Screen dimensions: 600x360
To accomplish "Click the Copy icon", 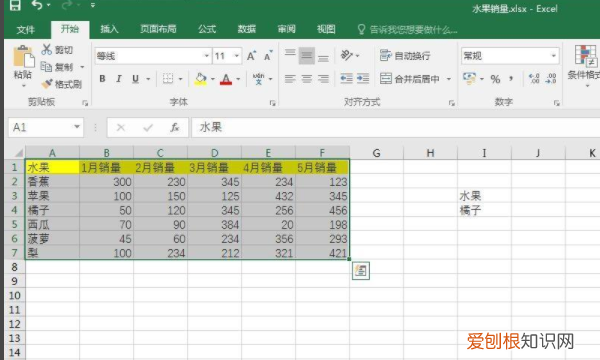I will pyautogui.click(x=46, y=67).
